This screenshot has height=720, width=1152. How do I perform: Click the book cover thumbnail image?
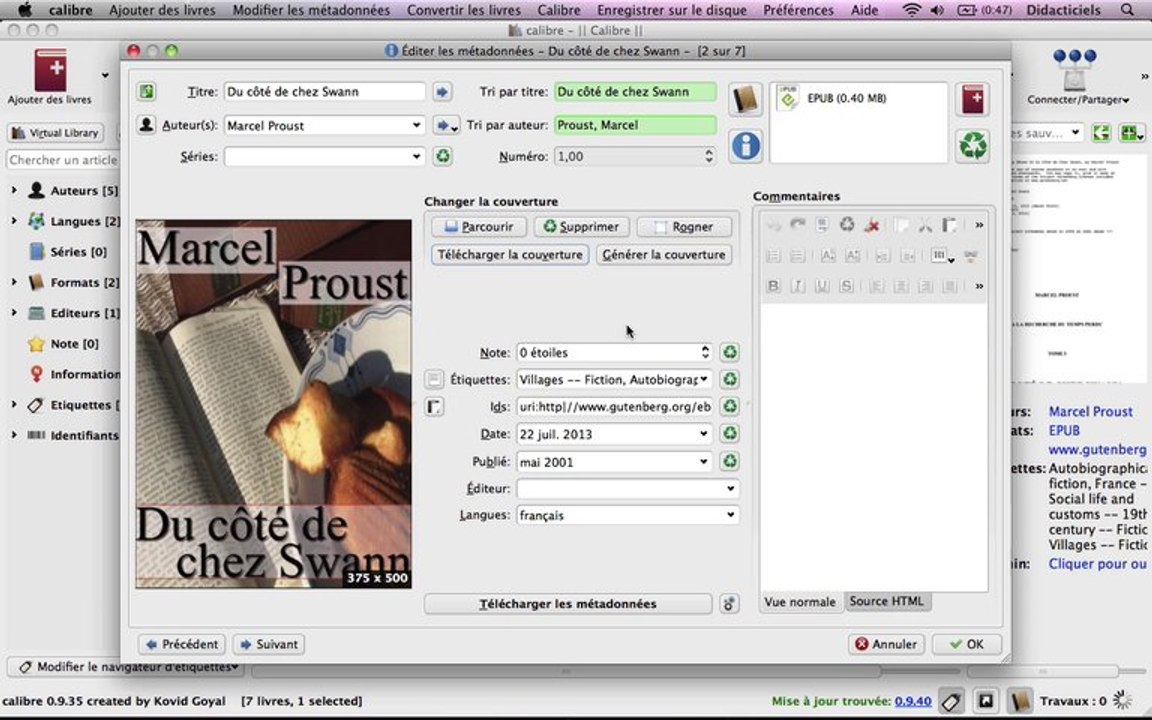point(273,403)
